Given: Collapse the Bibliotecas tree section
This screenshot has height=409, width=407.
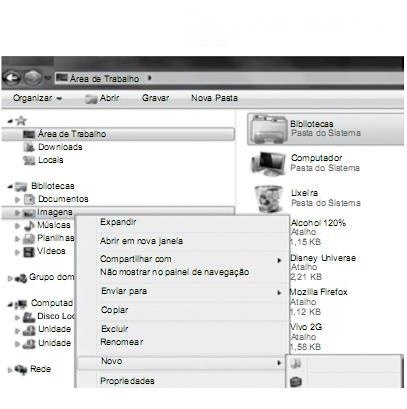Looking at the screenshot, I should tap(10, 186).
